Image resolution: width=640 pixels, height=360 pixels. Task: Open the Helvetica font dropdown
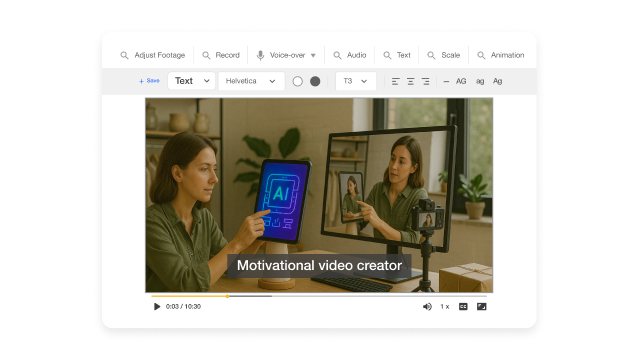point(251,81)
